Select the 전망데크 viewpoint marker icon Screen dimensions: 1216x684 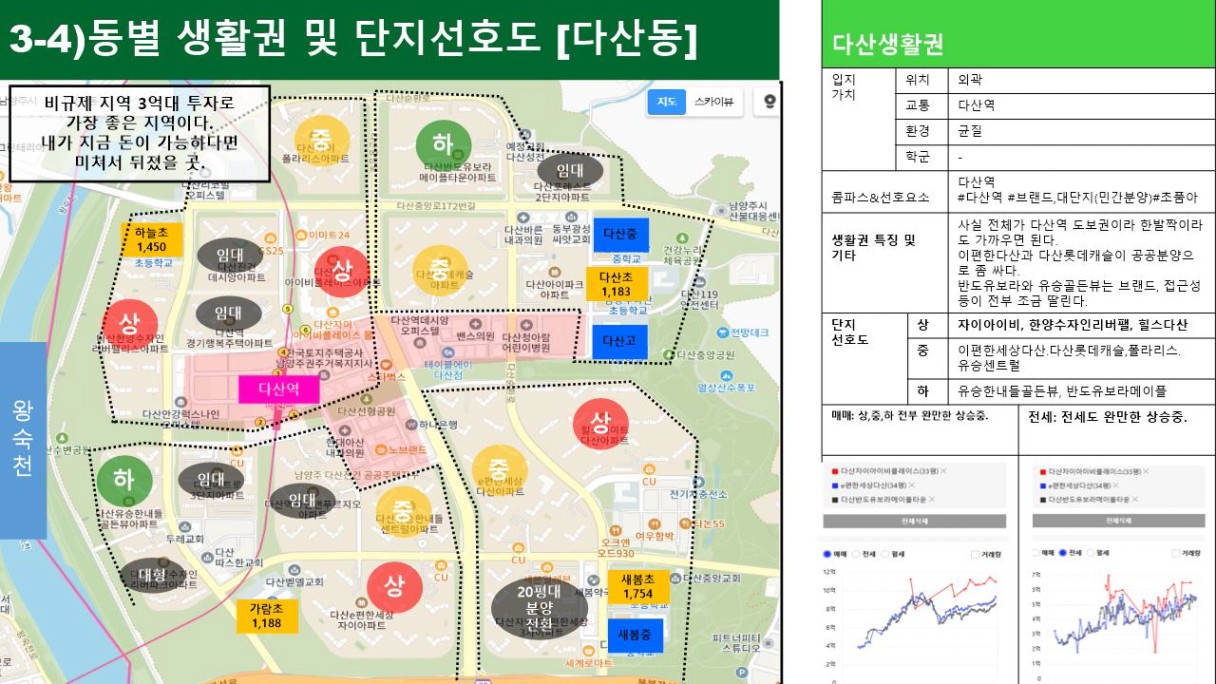click(x=723, y=332)
